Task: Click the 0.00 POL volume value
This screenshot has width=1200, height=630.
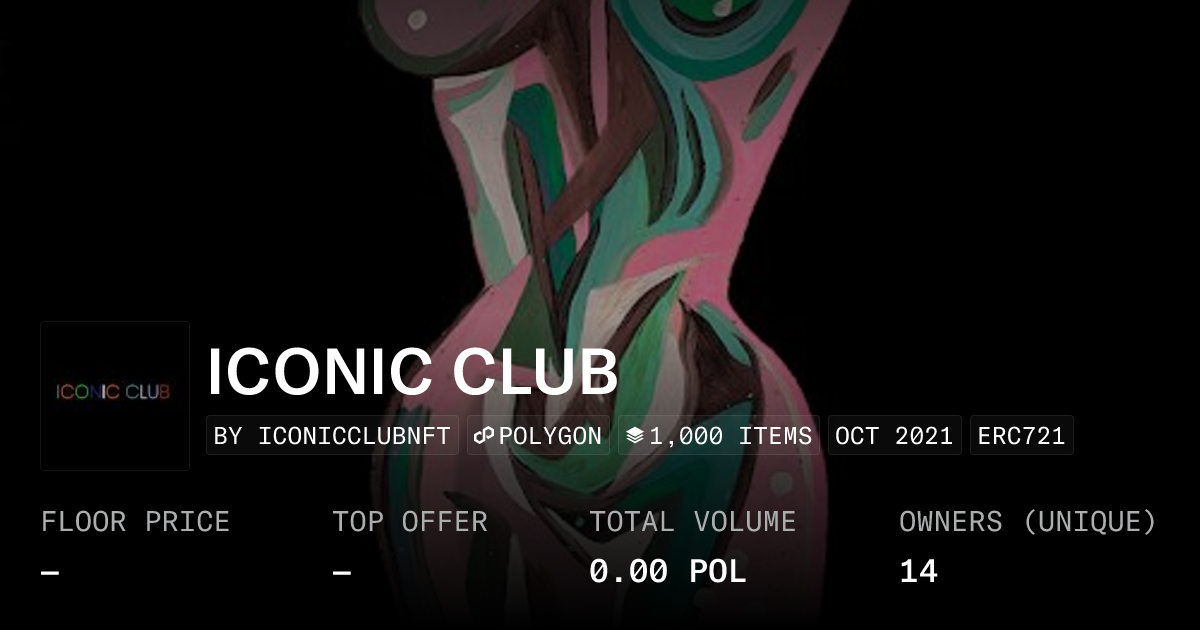Action: 668,572
